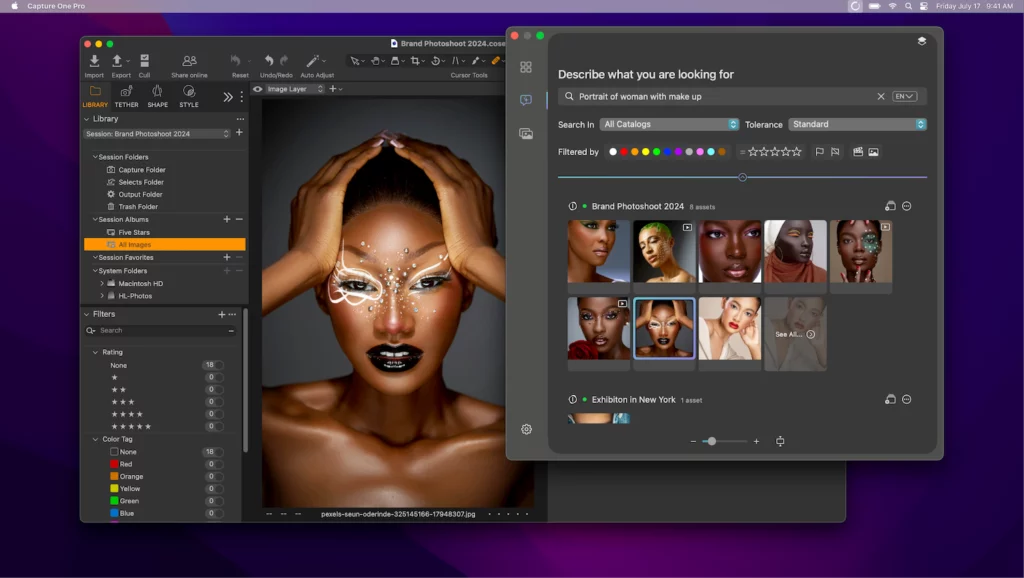Toggle Image Layer visibility eye

[x=258, y=89]
